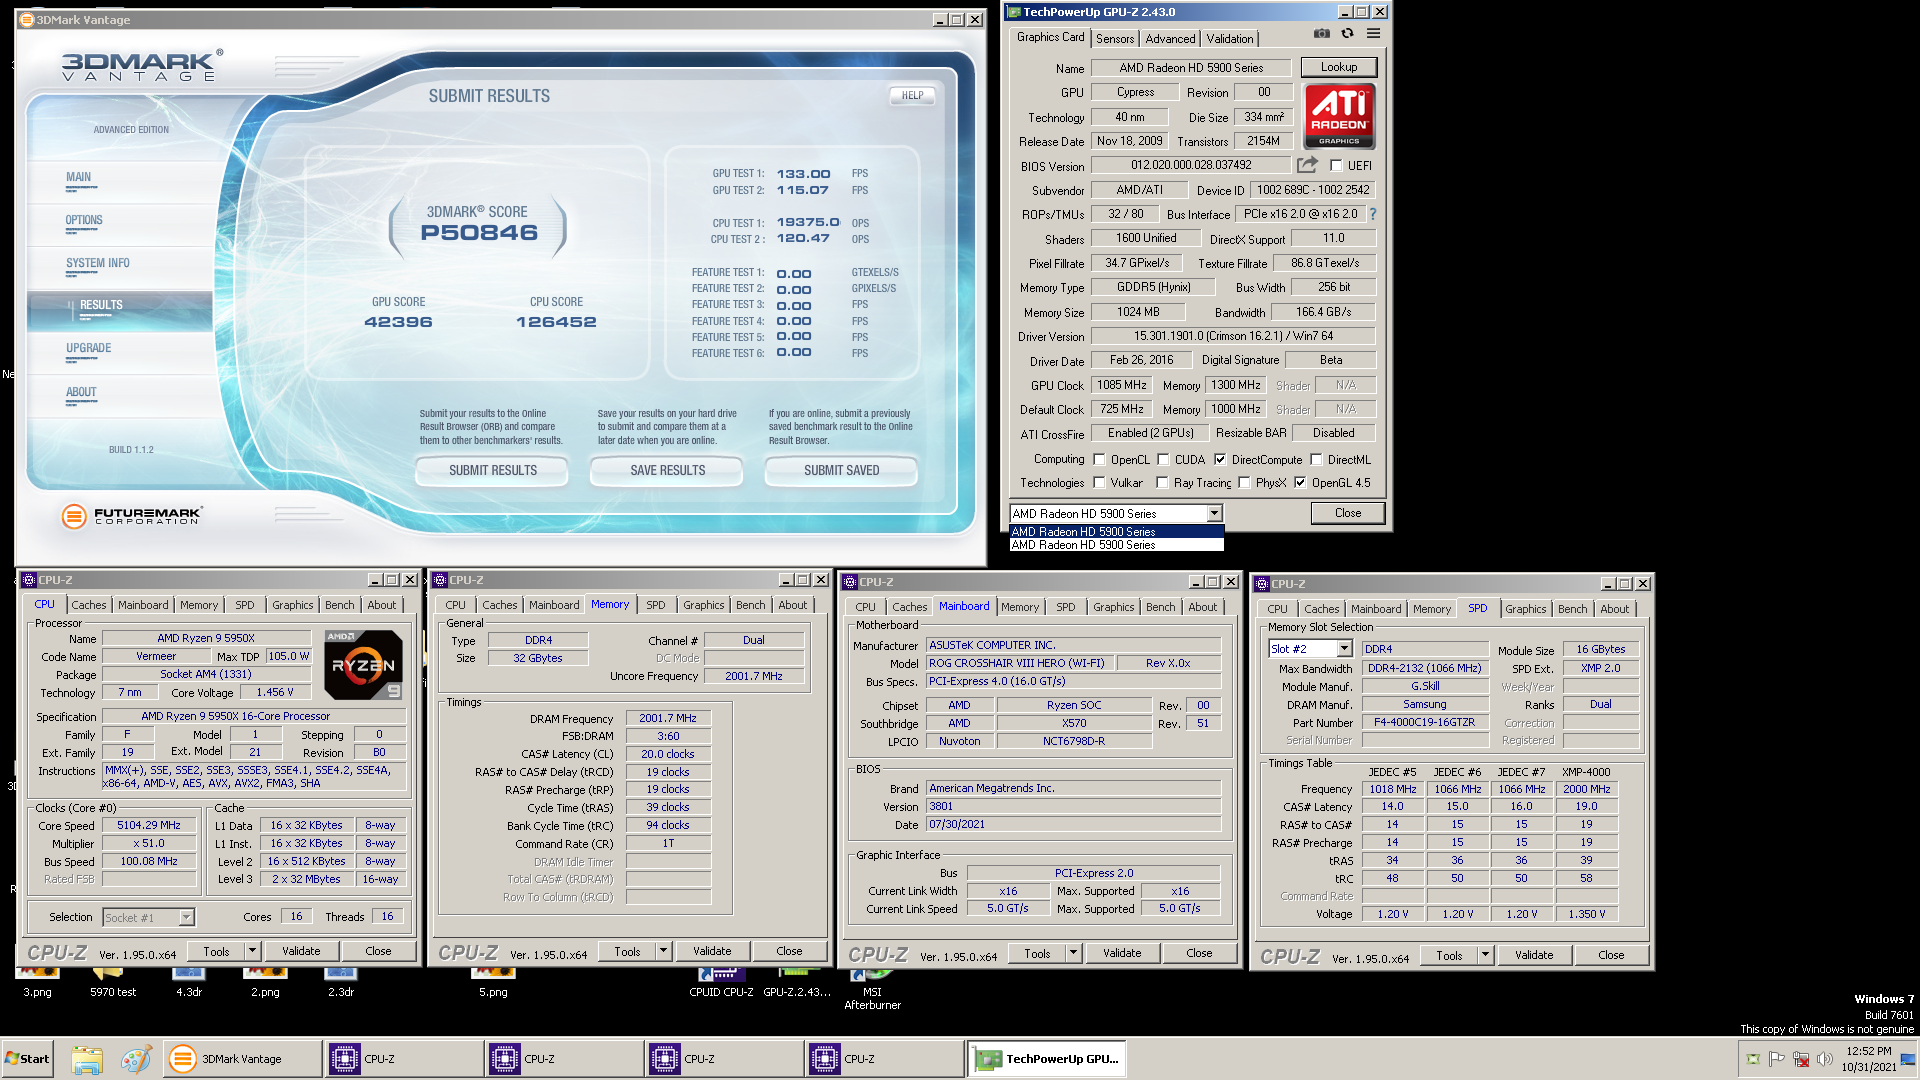Open 2.3dr desktop file
Viewport: 1920px width, 1080px height.
341,983
